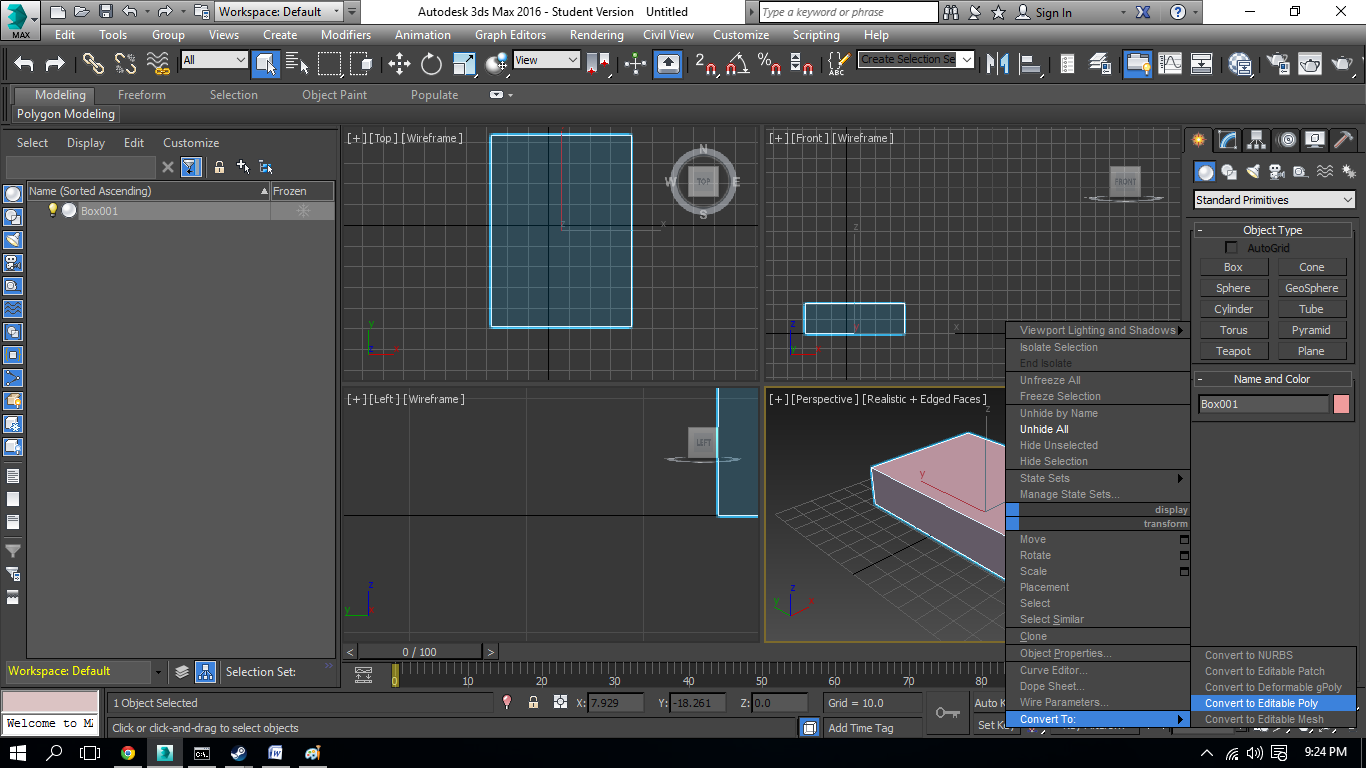Open the Modifiers menu
Viewport: 1366px width, 768px height.
point(346,34)
